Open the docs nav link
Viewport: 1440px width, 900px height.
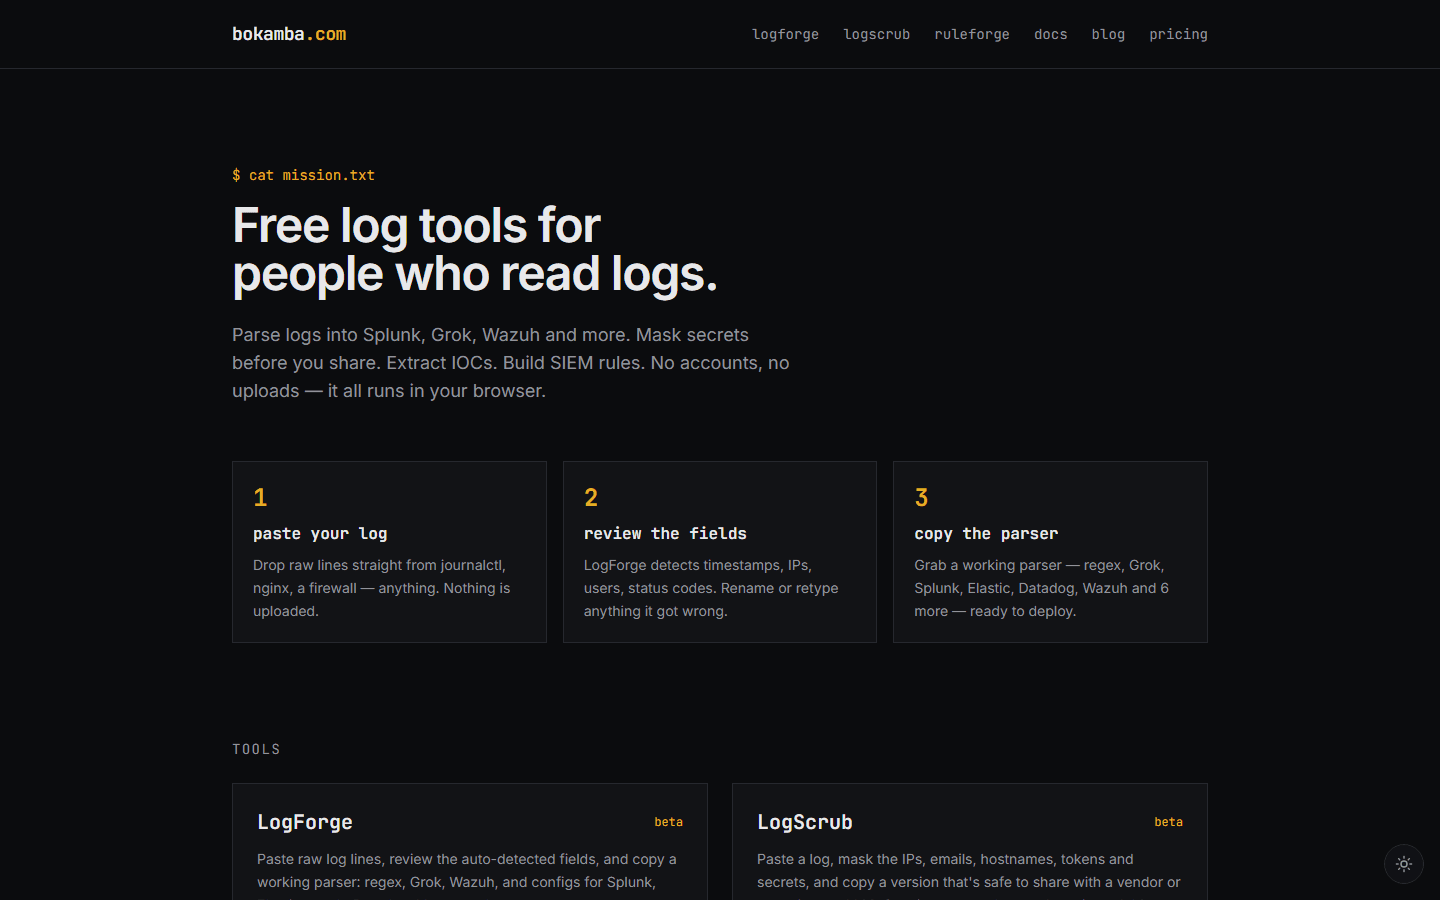tap(1051, 34)
